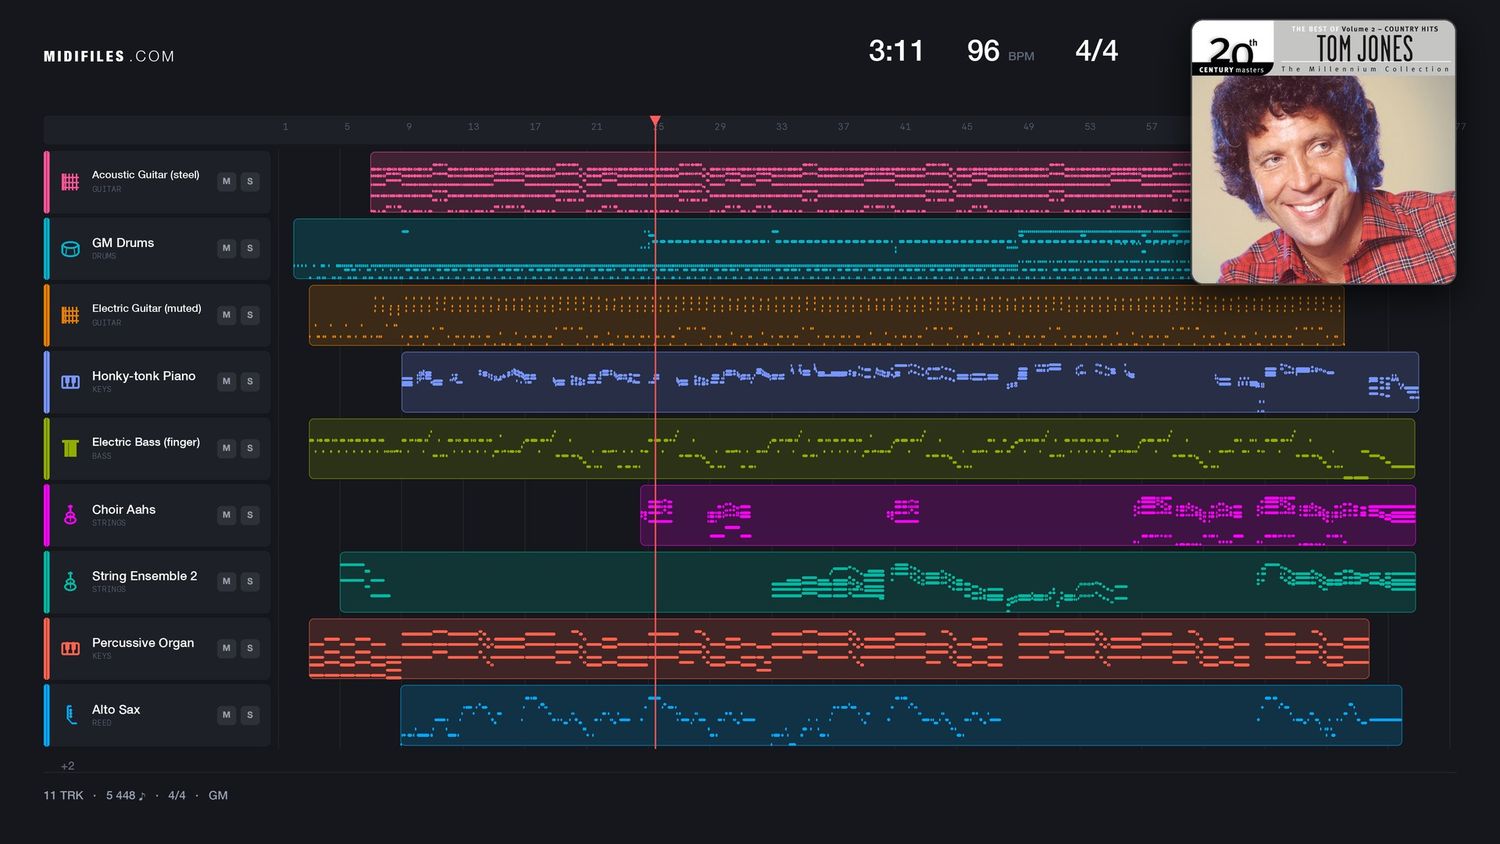1500x844 pixels.
Task: Mute the GM Drums track
Action: 227,248
